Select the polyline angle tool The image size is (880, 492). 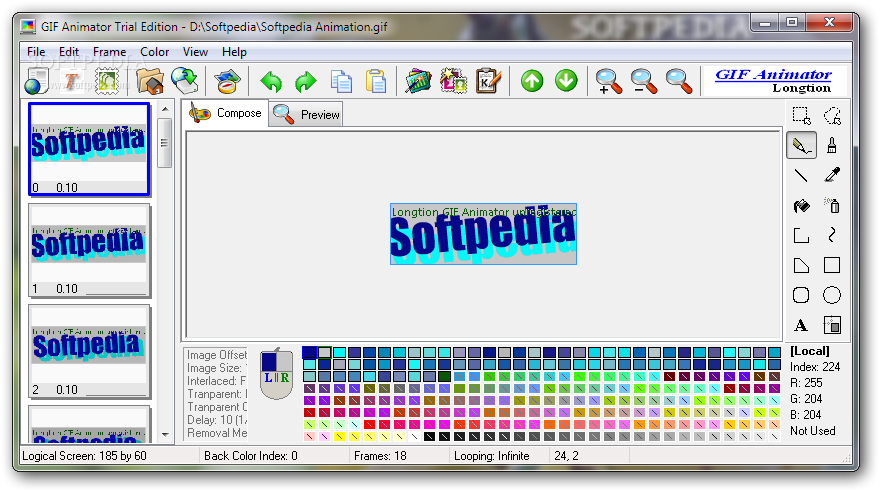coord(801,236)
